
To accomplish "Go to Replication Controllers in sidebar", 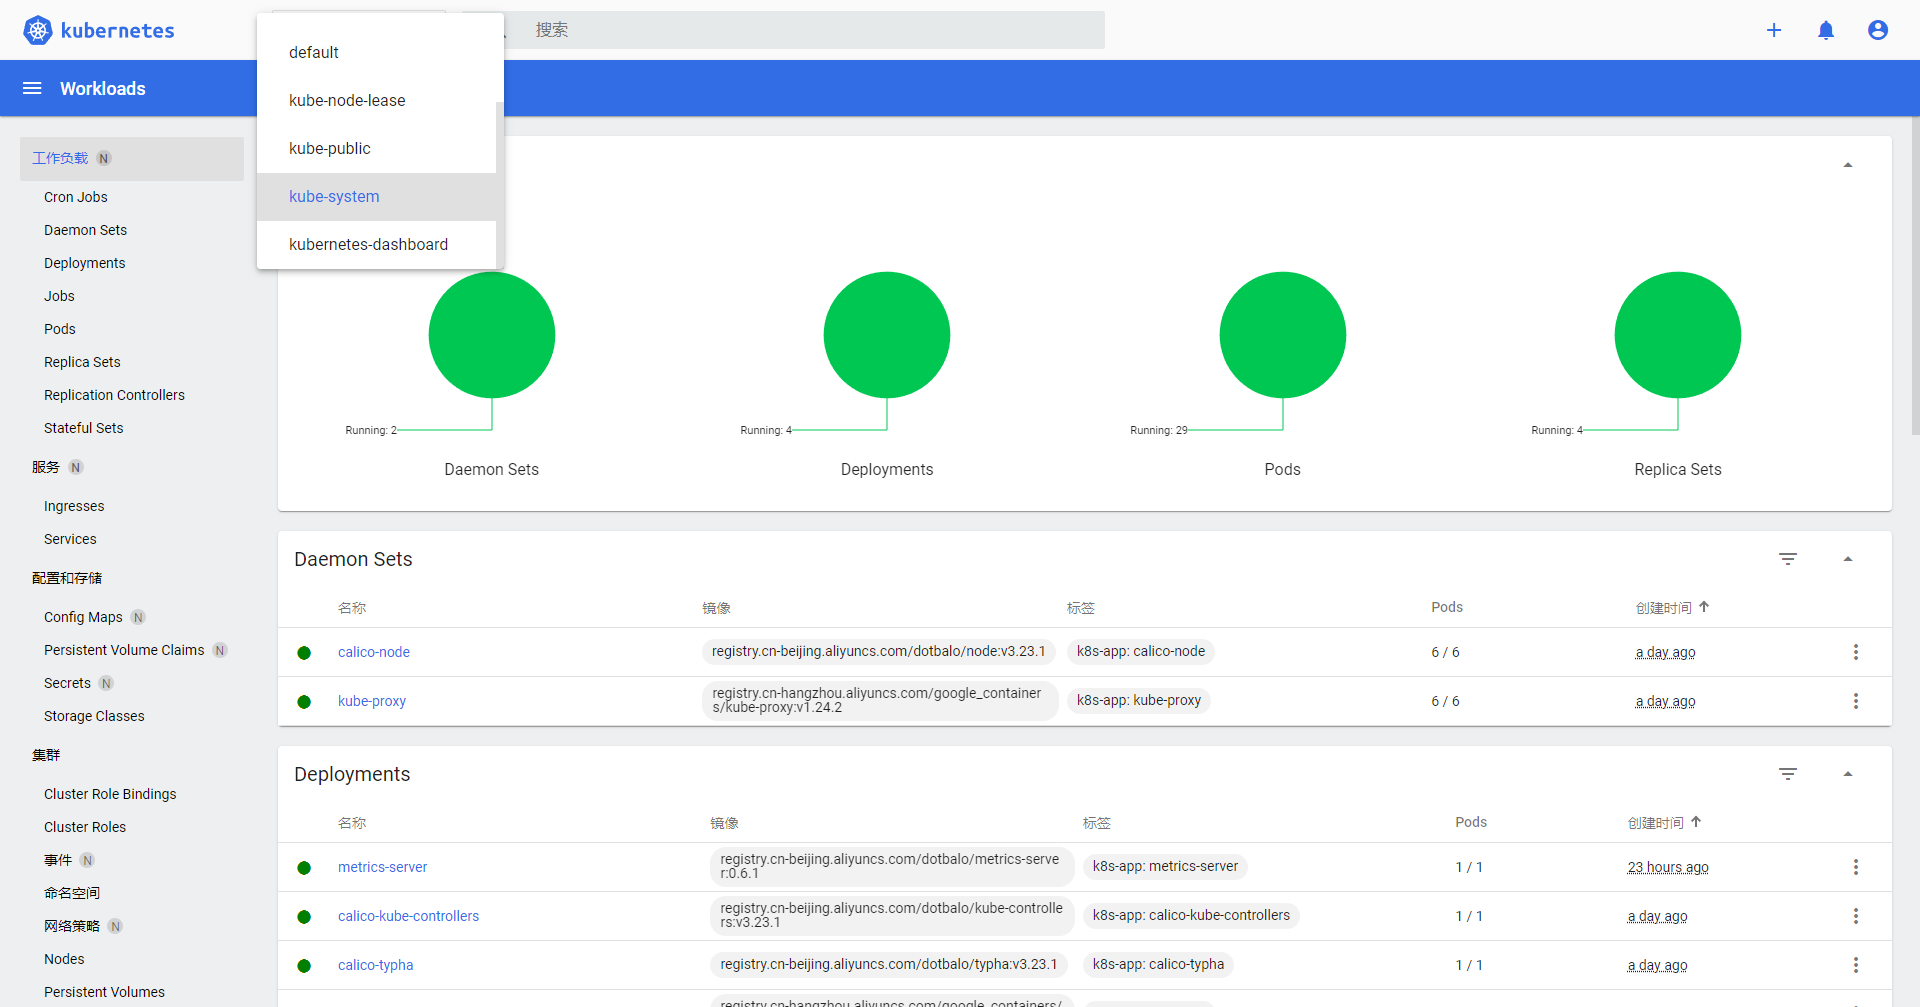I will (114, 395).
